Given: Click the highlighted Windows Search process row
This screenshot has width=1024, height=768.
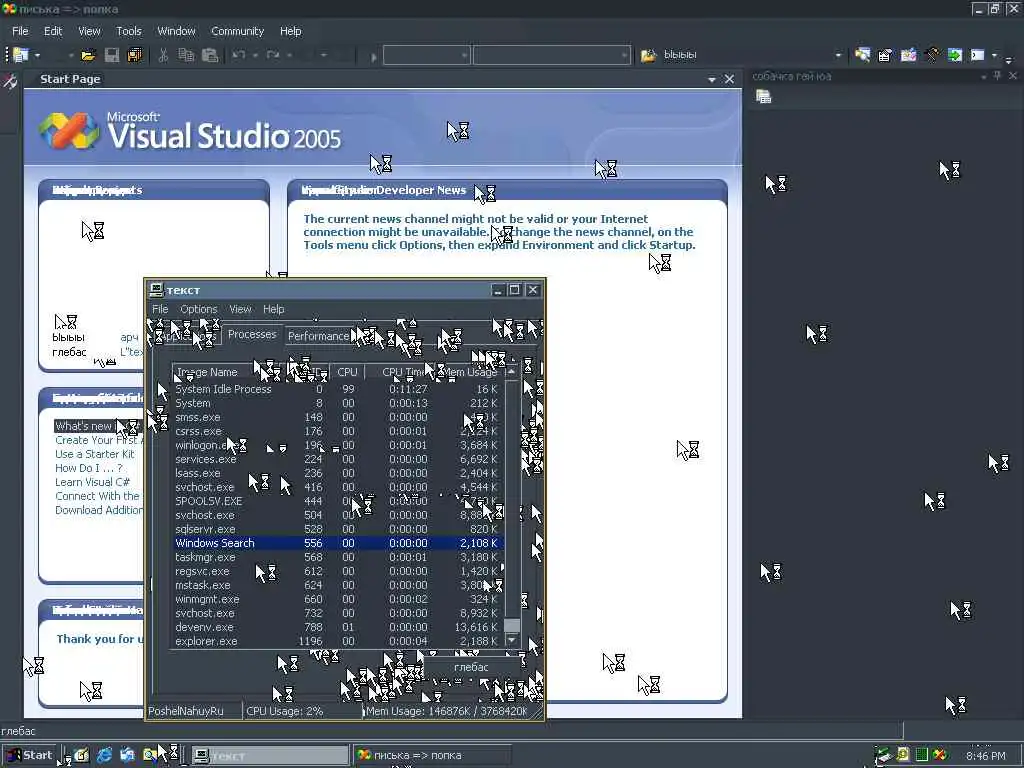Looking at the screenshot, I should tap(338, 543).
